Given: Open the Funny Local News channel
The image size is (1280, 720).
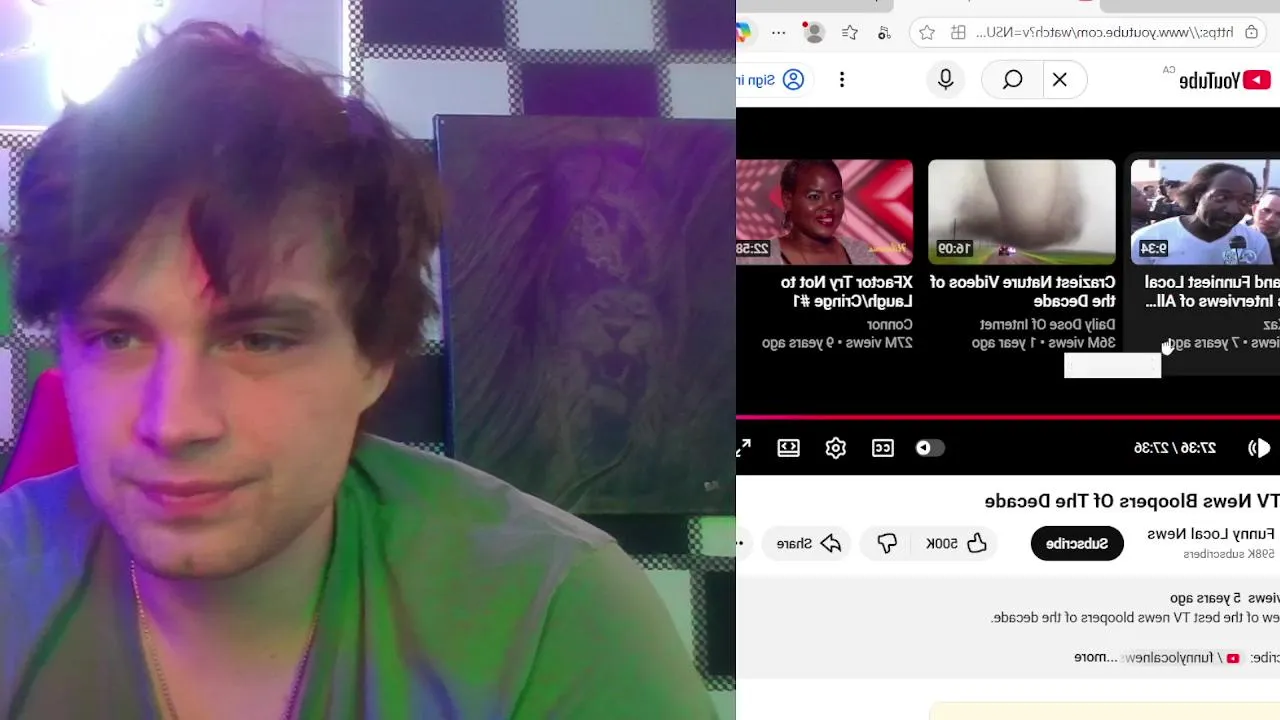Looking at the screenshot, I should tap(1211, 534).
